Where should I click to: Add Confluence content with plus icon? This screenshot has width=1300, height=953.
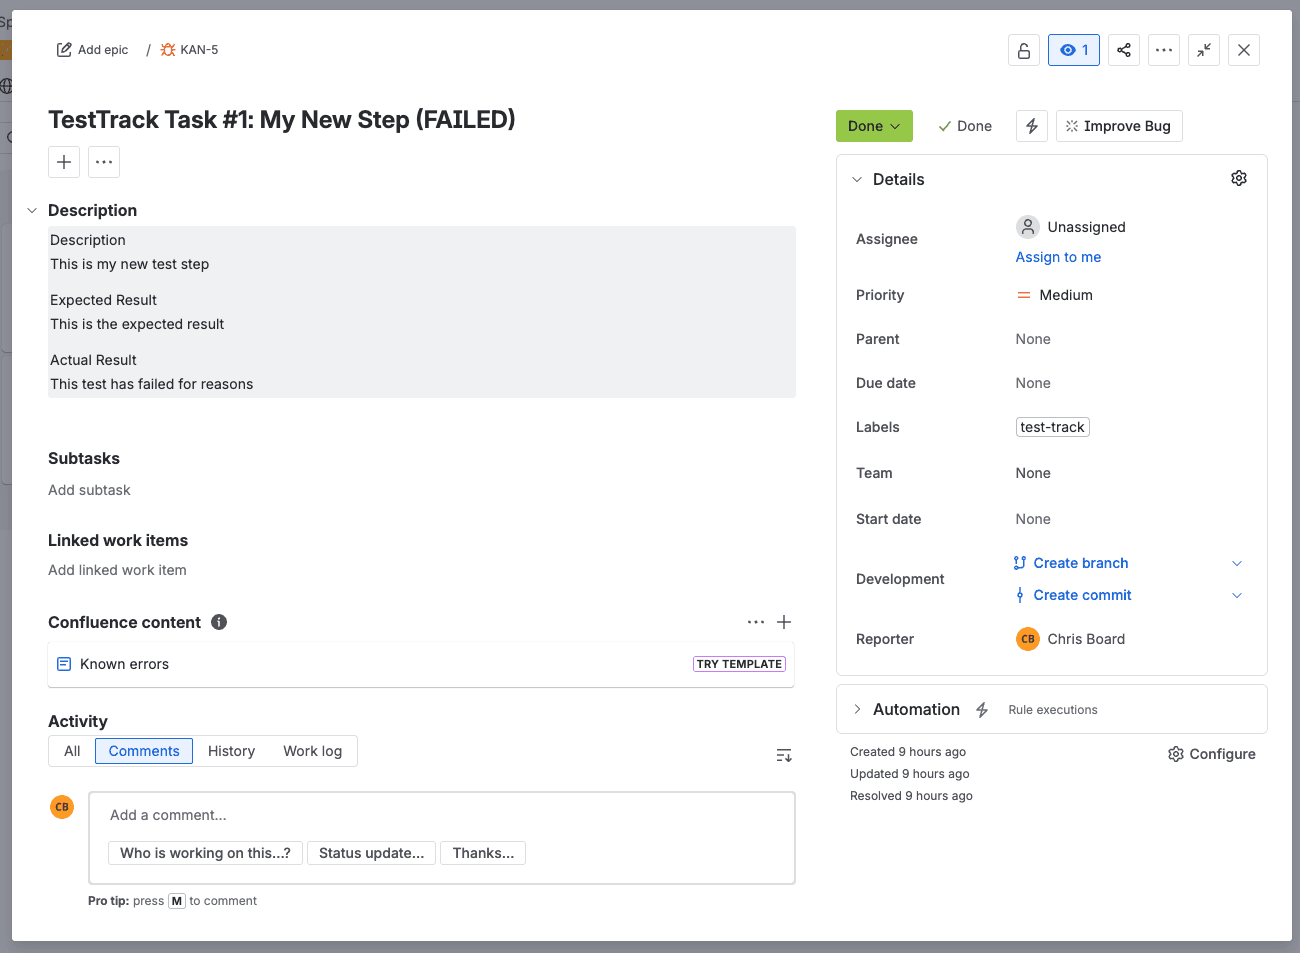click(x=784, y=622)
